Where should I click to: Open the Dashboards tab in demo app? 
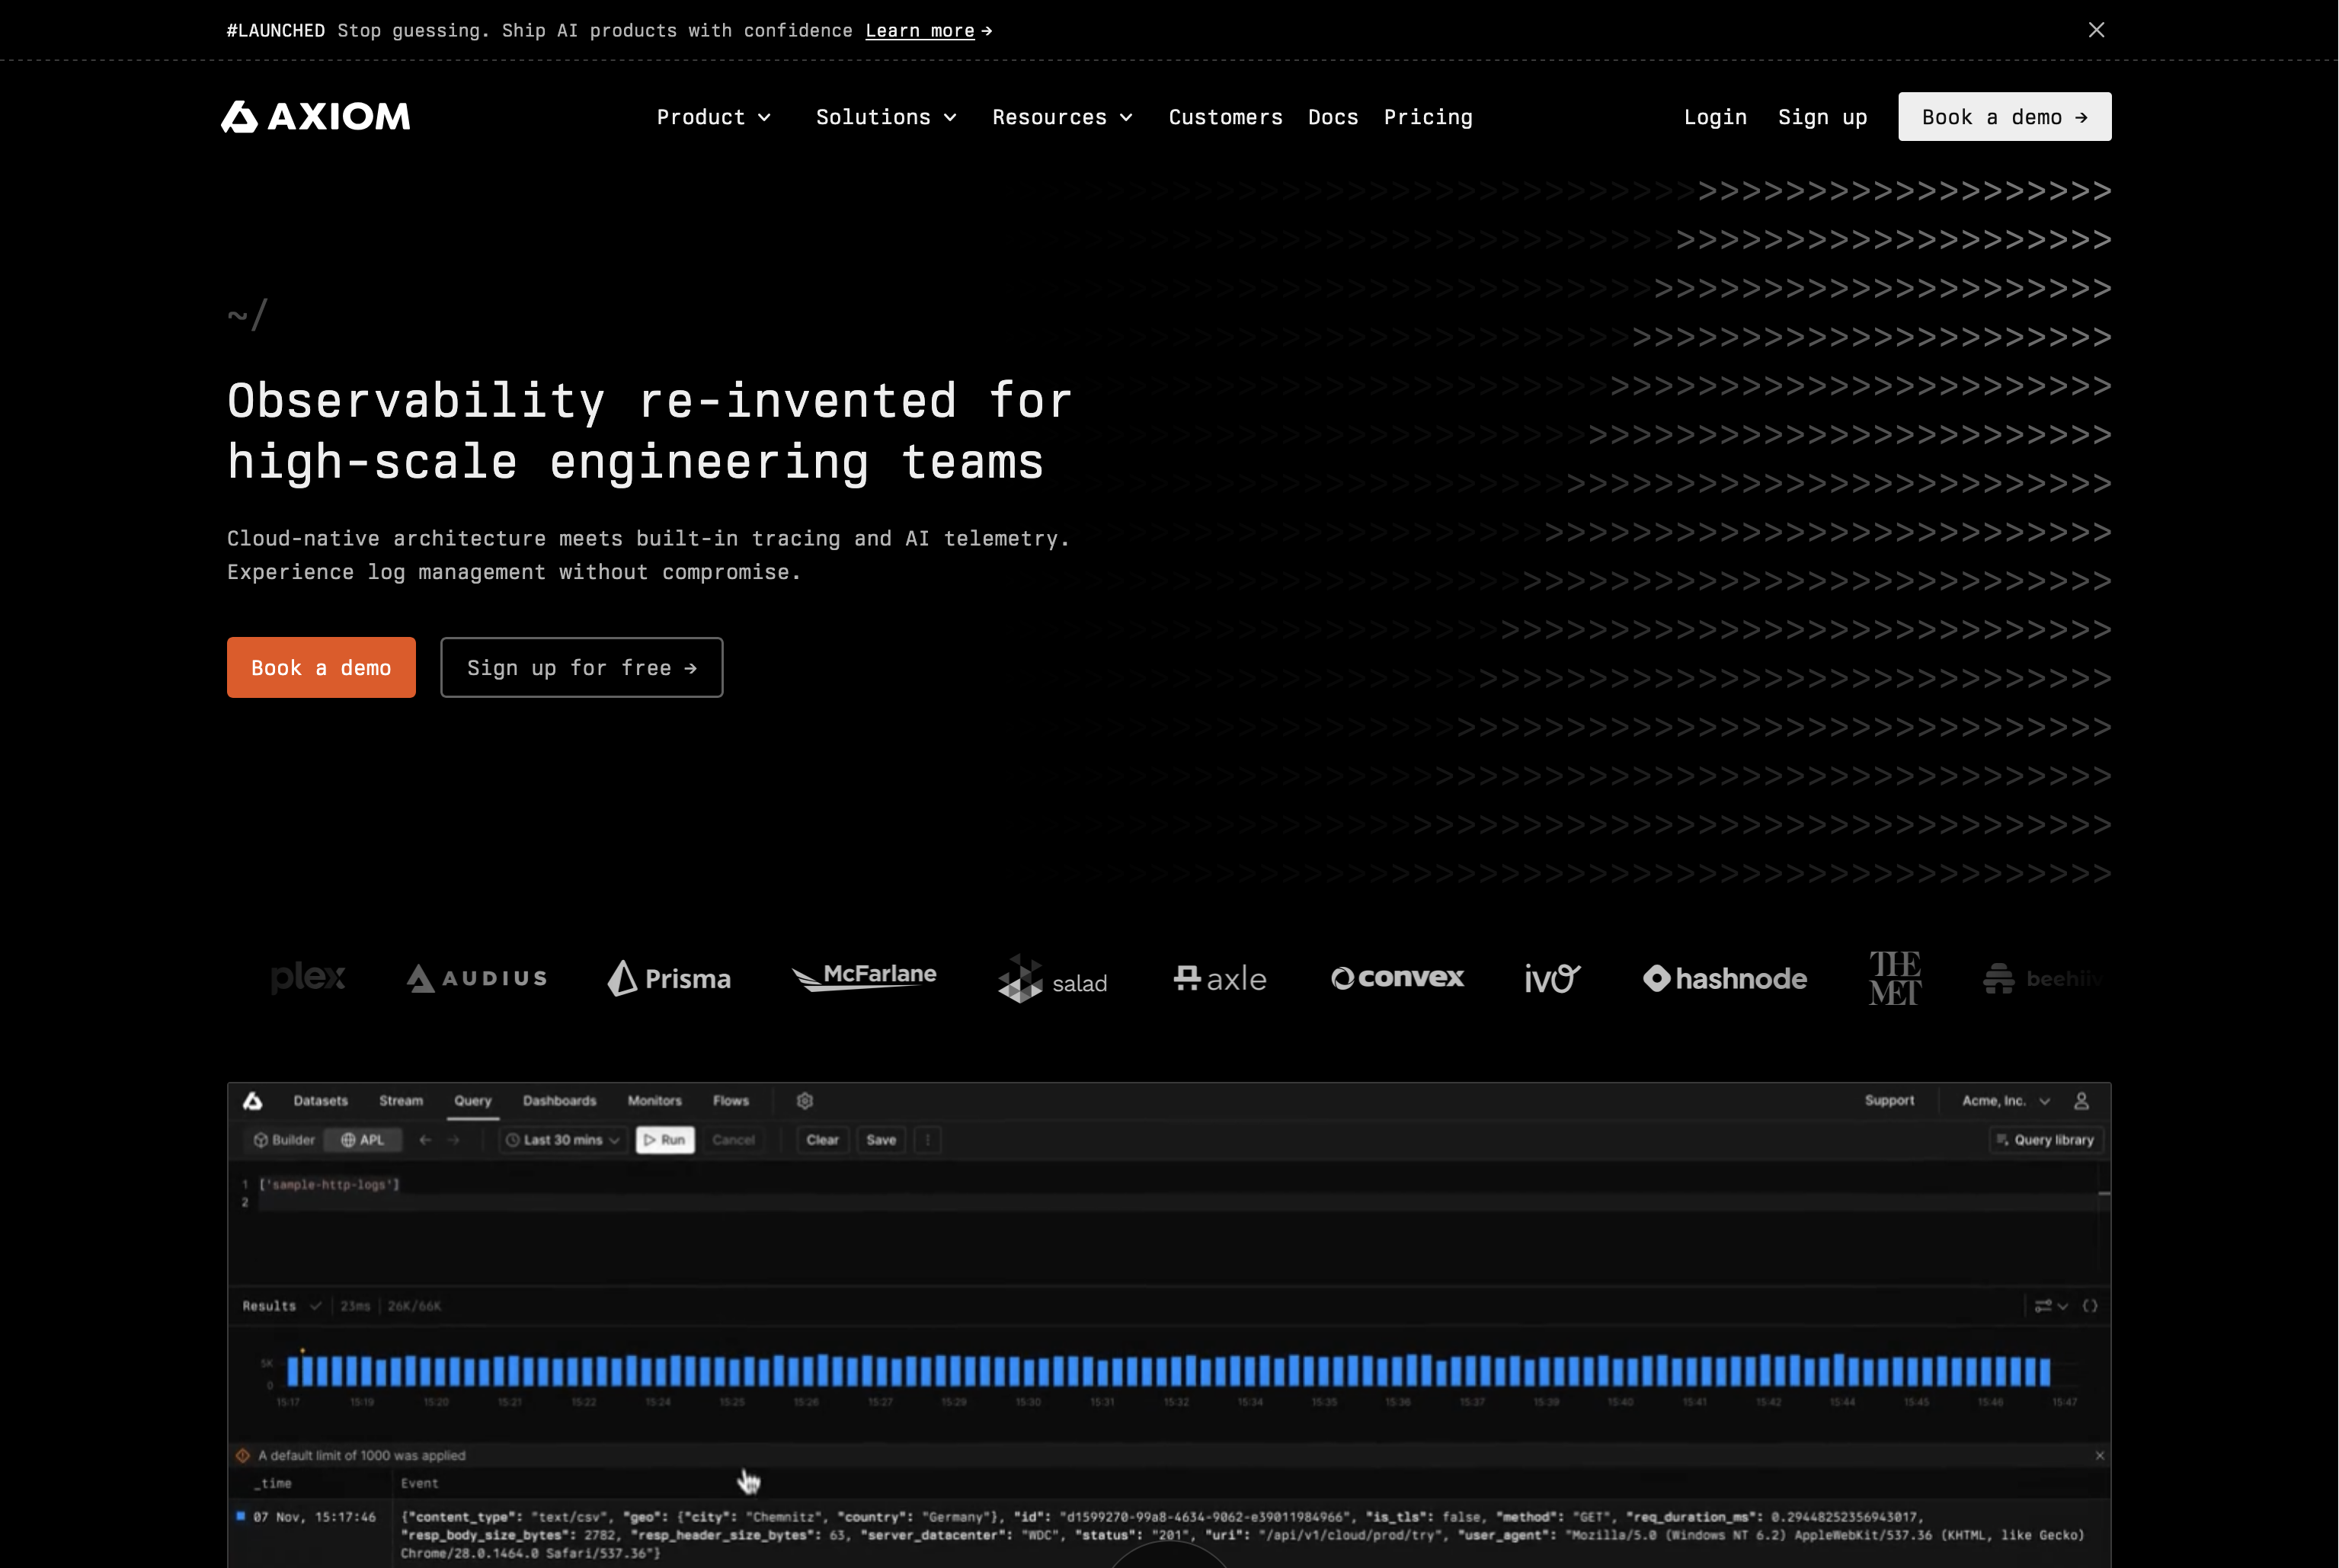point(559,1100)
